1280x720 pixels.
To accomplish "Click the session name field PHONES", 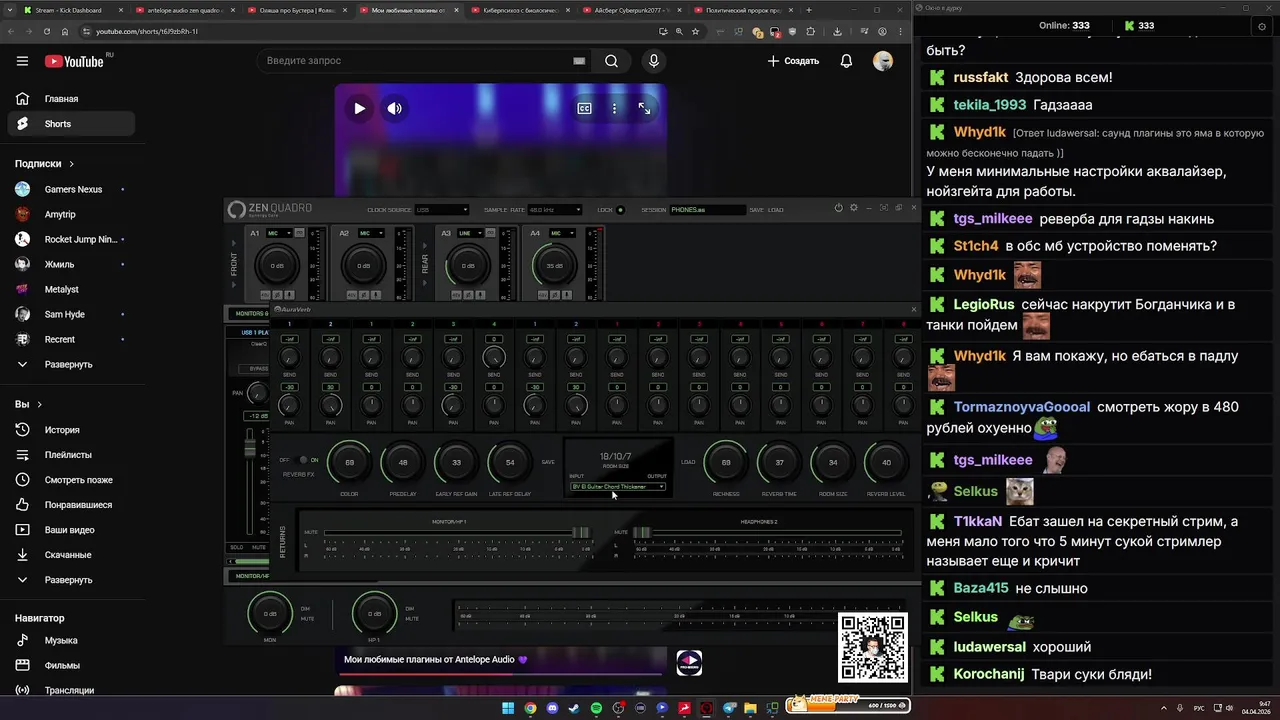I will pos(708,210).
